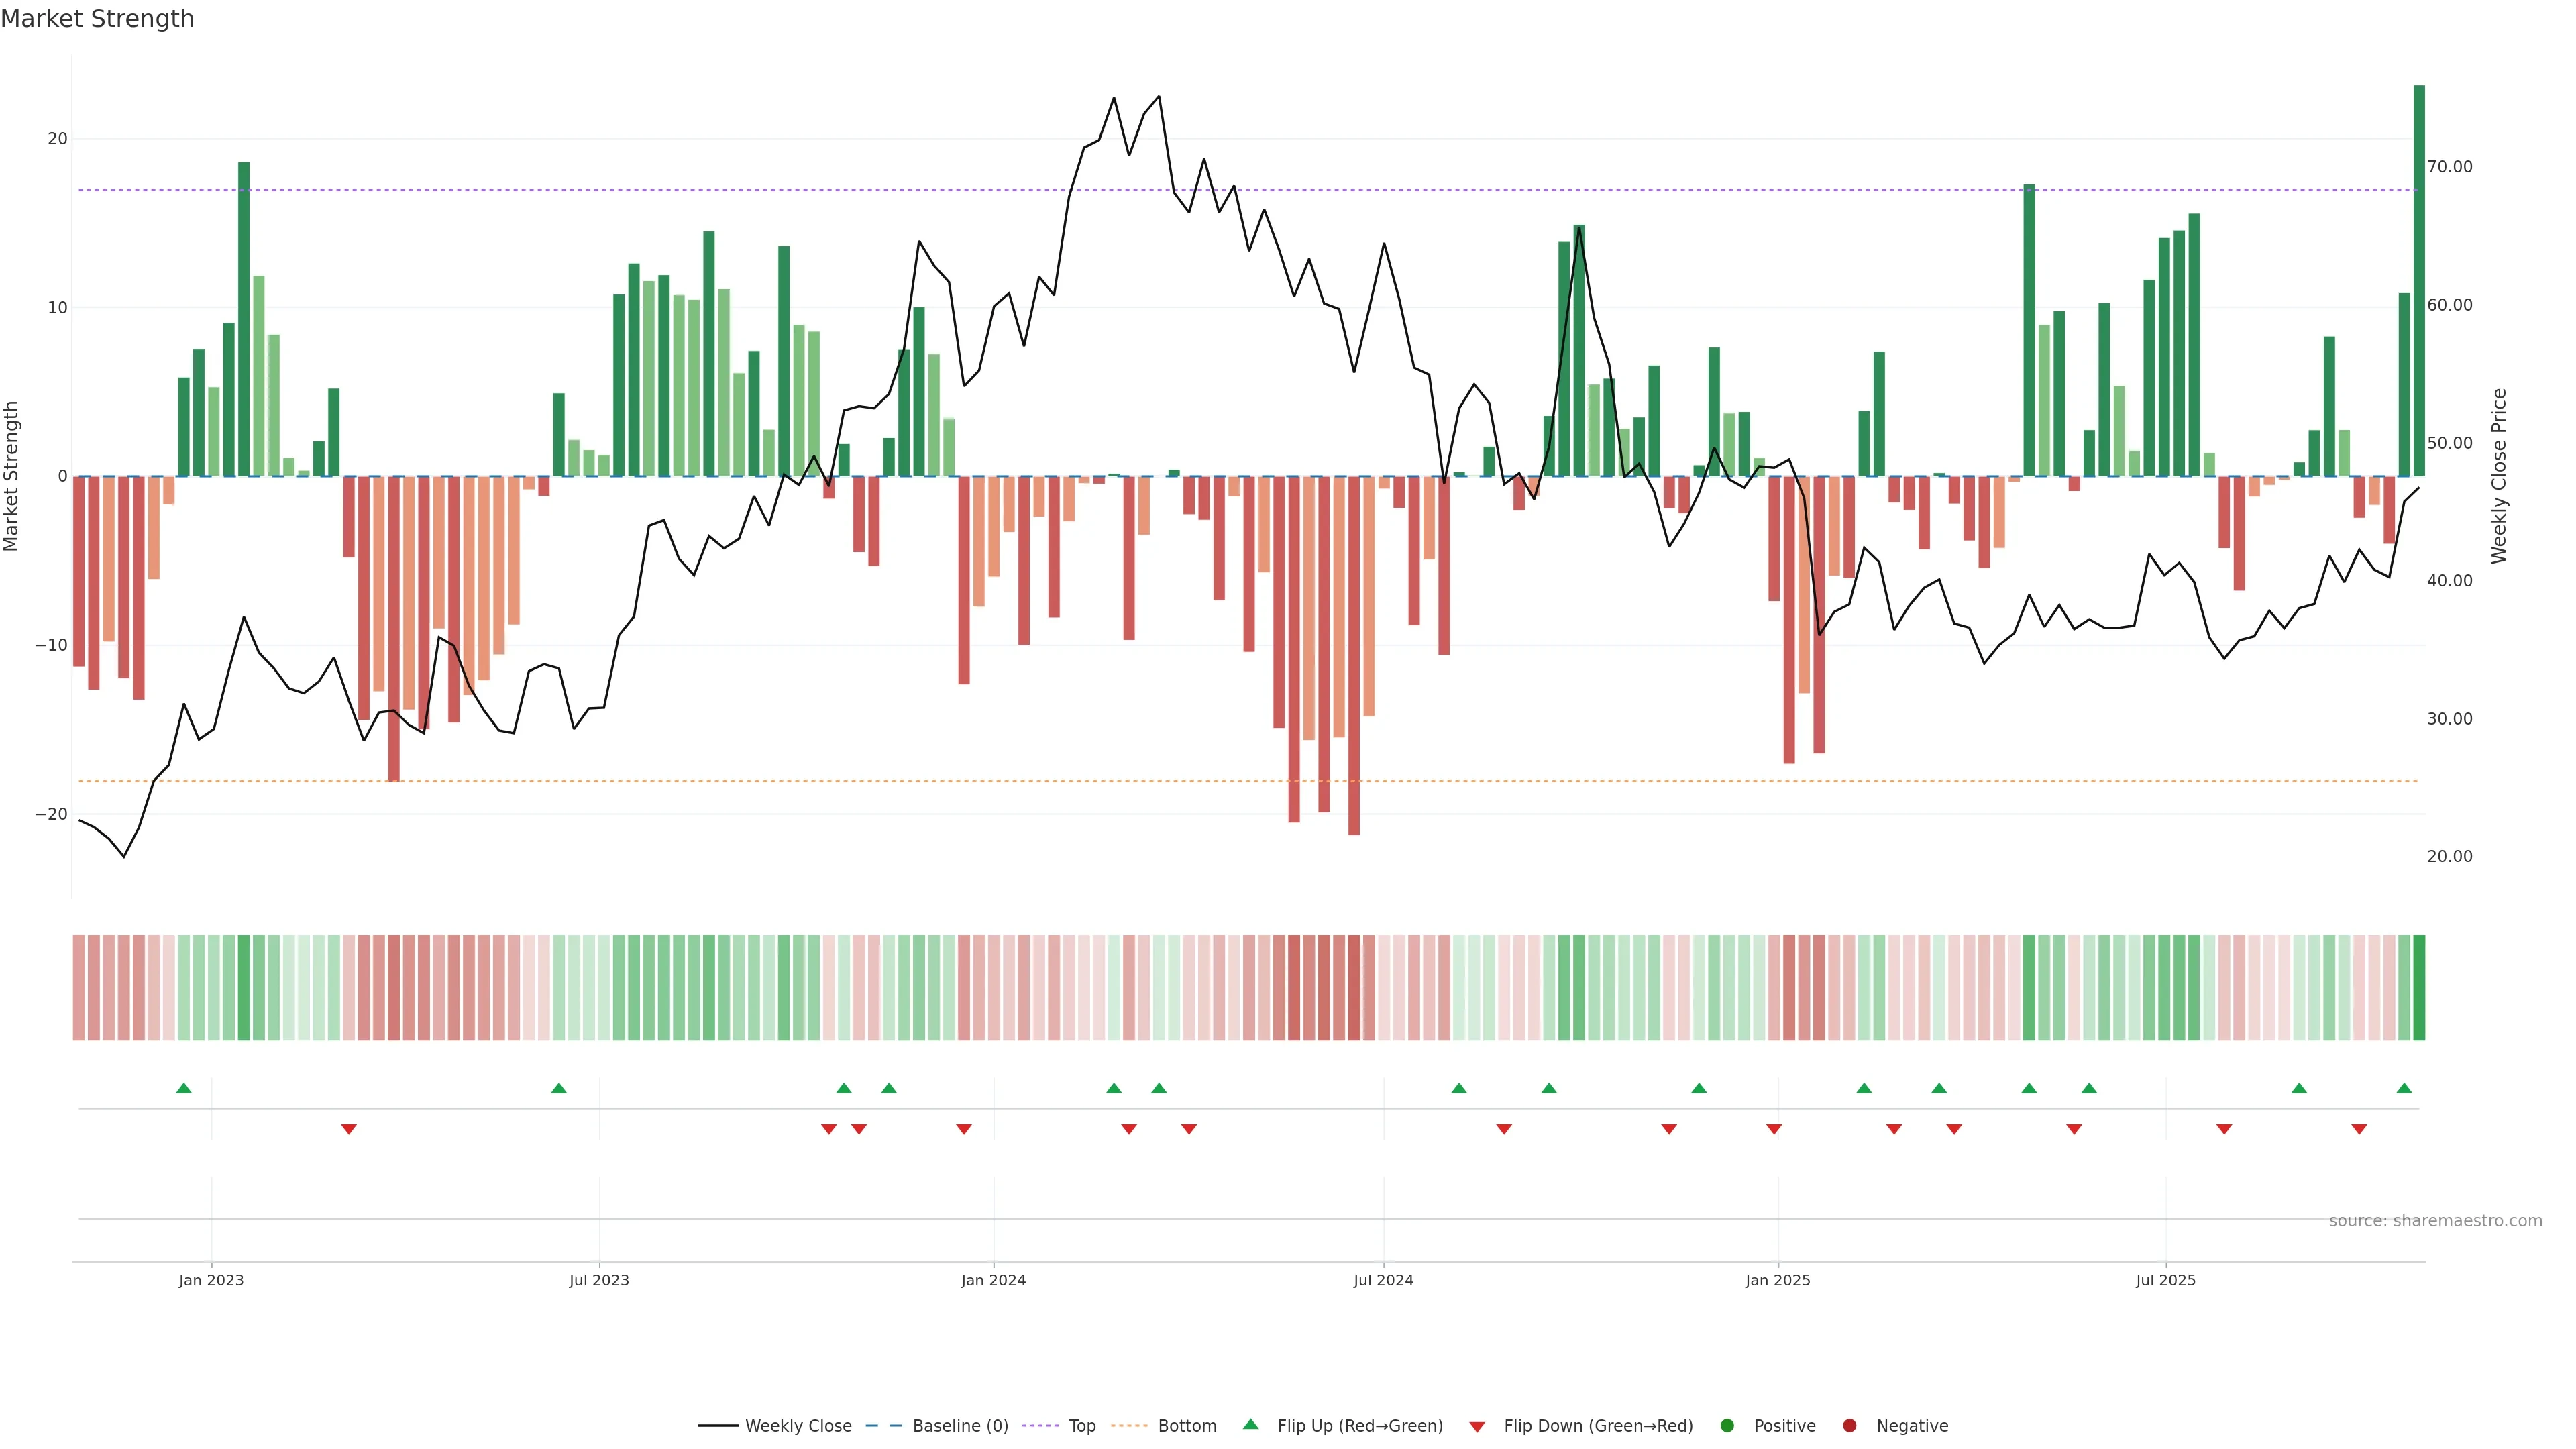
Task: Click the Market Strength chart title
Action: tap(97, 19)
